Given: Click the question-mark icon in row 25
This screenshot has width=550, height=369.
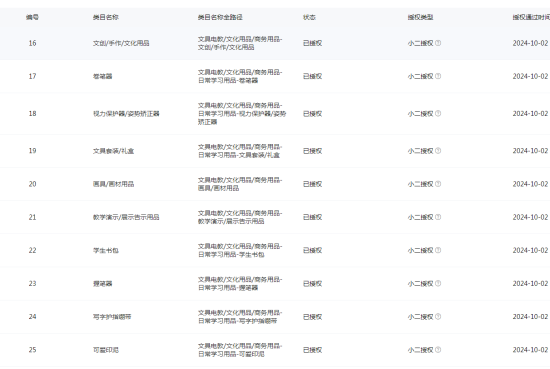Looking at the screenshot, I should [438, 350].
